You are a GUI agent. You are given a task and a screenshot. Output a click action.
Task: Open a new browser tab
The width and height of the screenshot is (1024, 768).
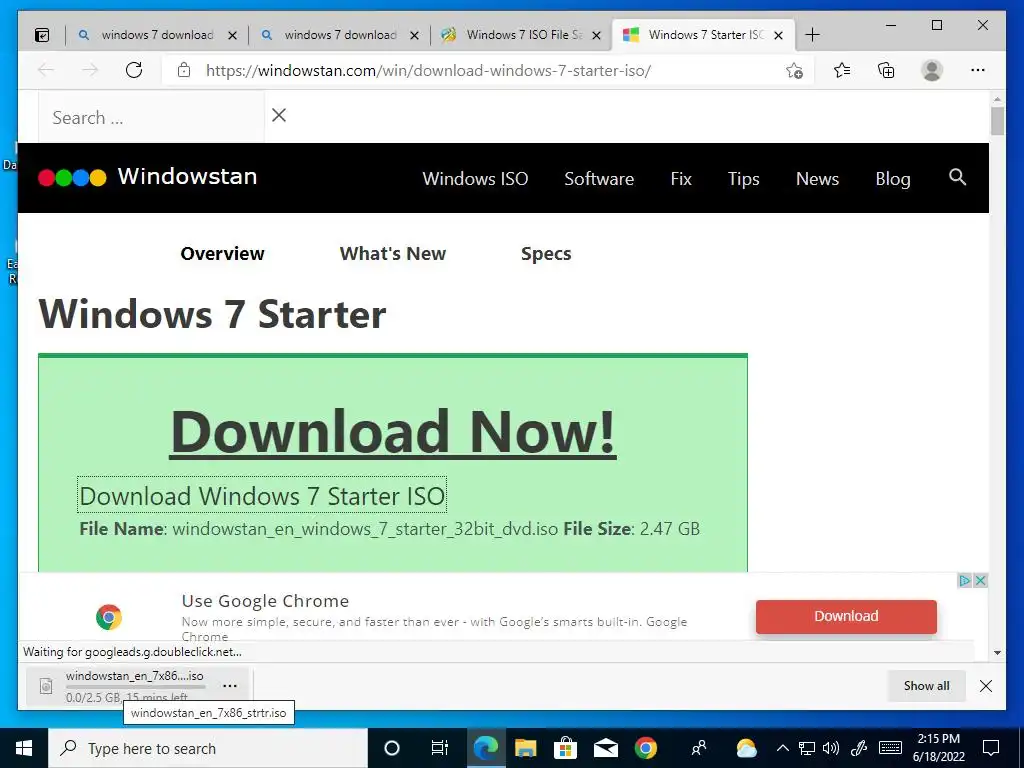(812, 35)
